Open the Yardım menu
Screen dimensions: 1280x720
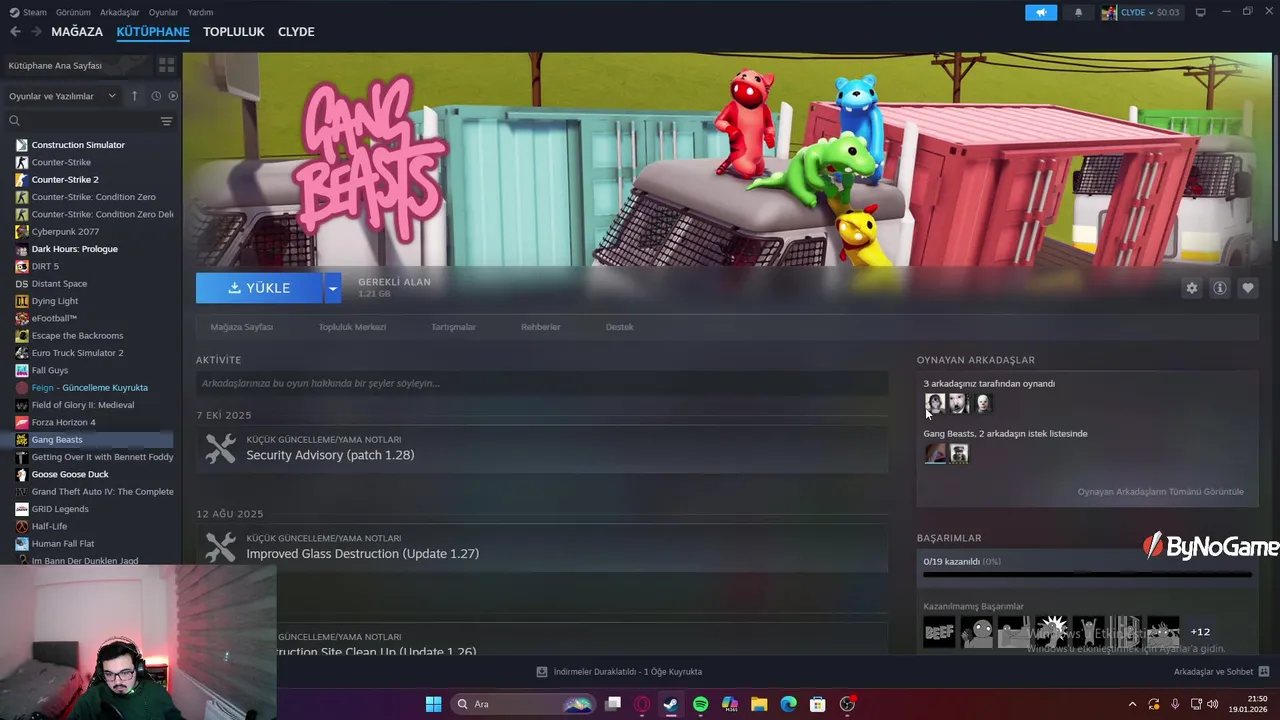[x=200, y=12]
